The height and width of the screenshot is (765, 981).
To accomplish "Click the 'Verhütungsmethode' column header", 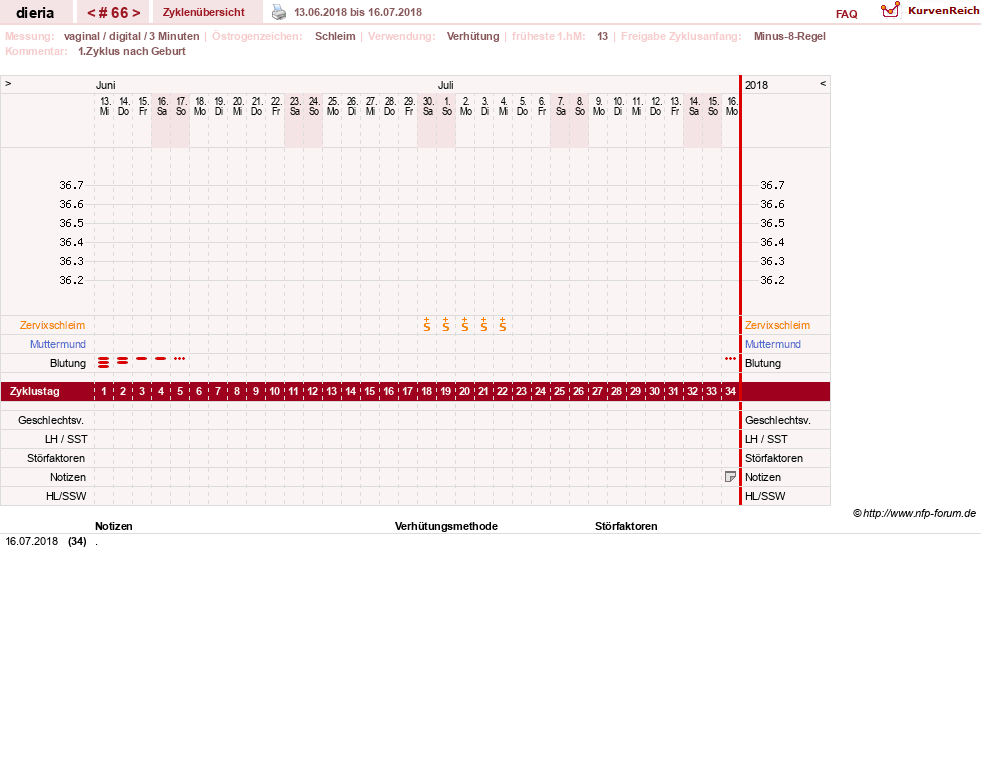I will click(446, 527).
